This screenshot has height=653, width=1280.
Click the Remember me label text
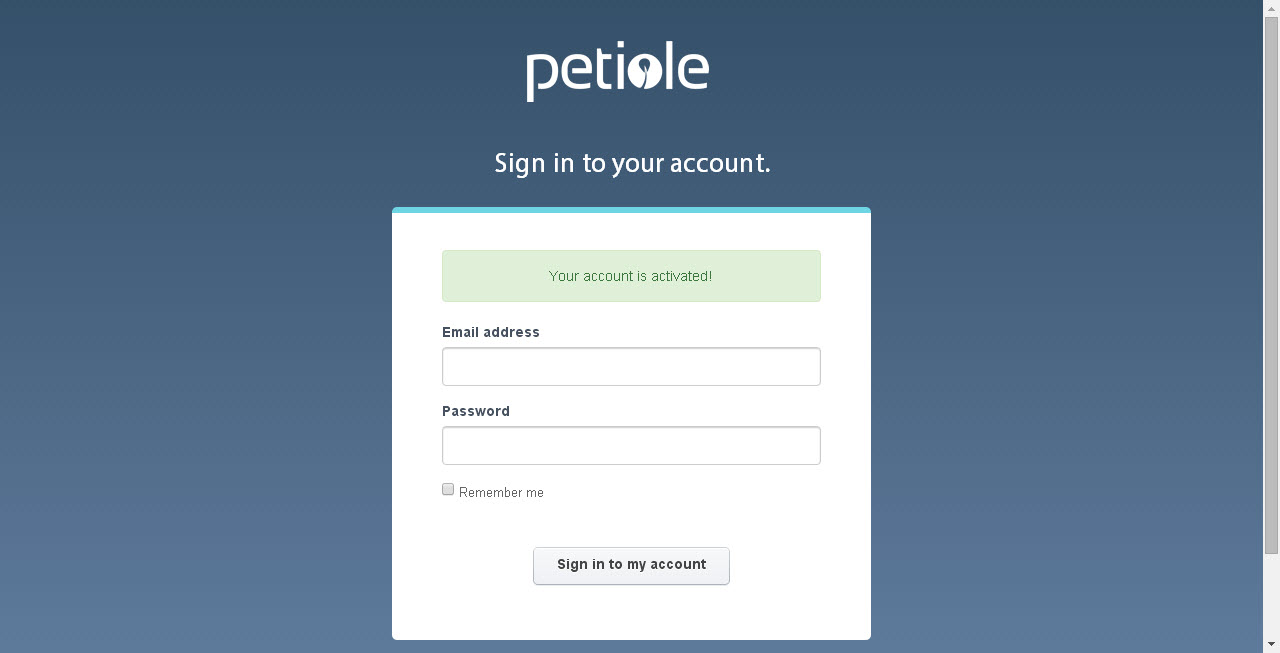click(x=501, y=492)
